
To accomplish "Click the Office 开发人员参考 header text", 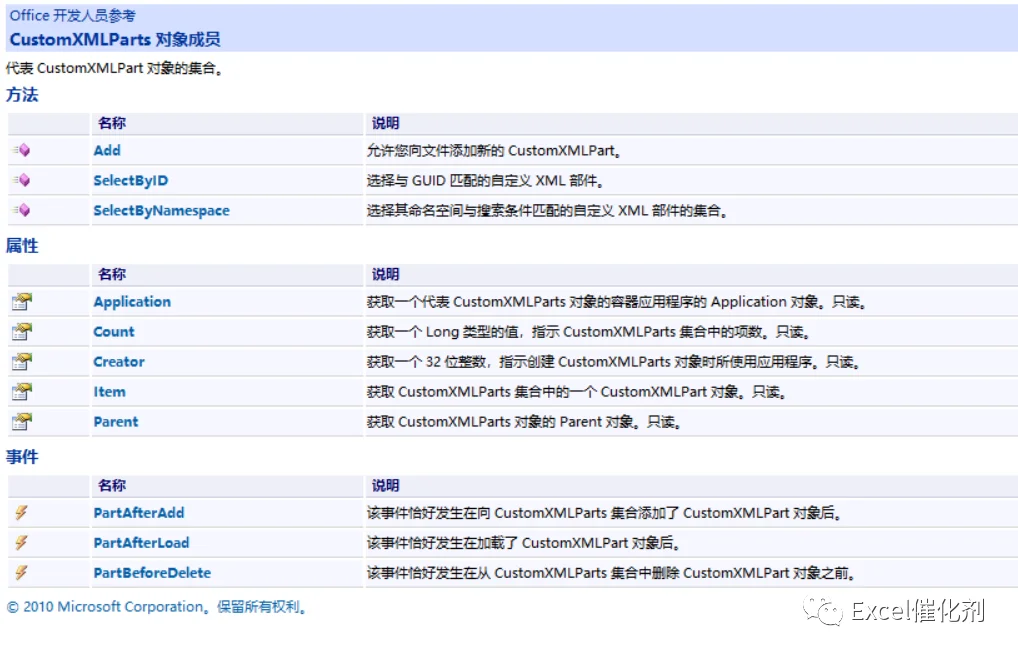I will 73,16.
